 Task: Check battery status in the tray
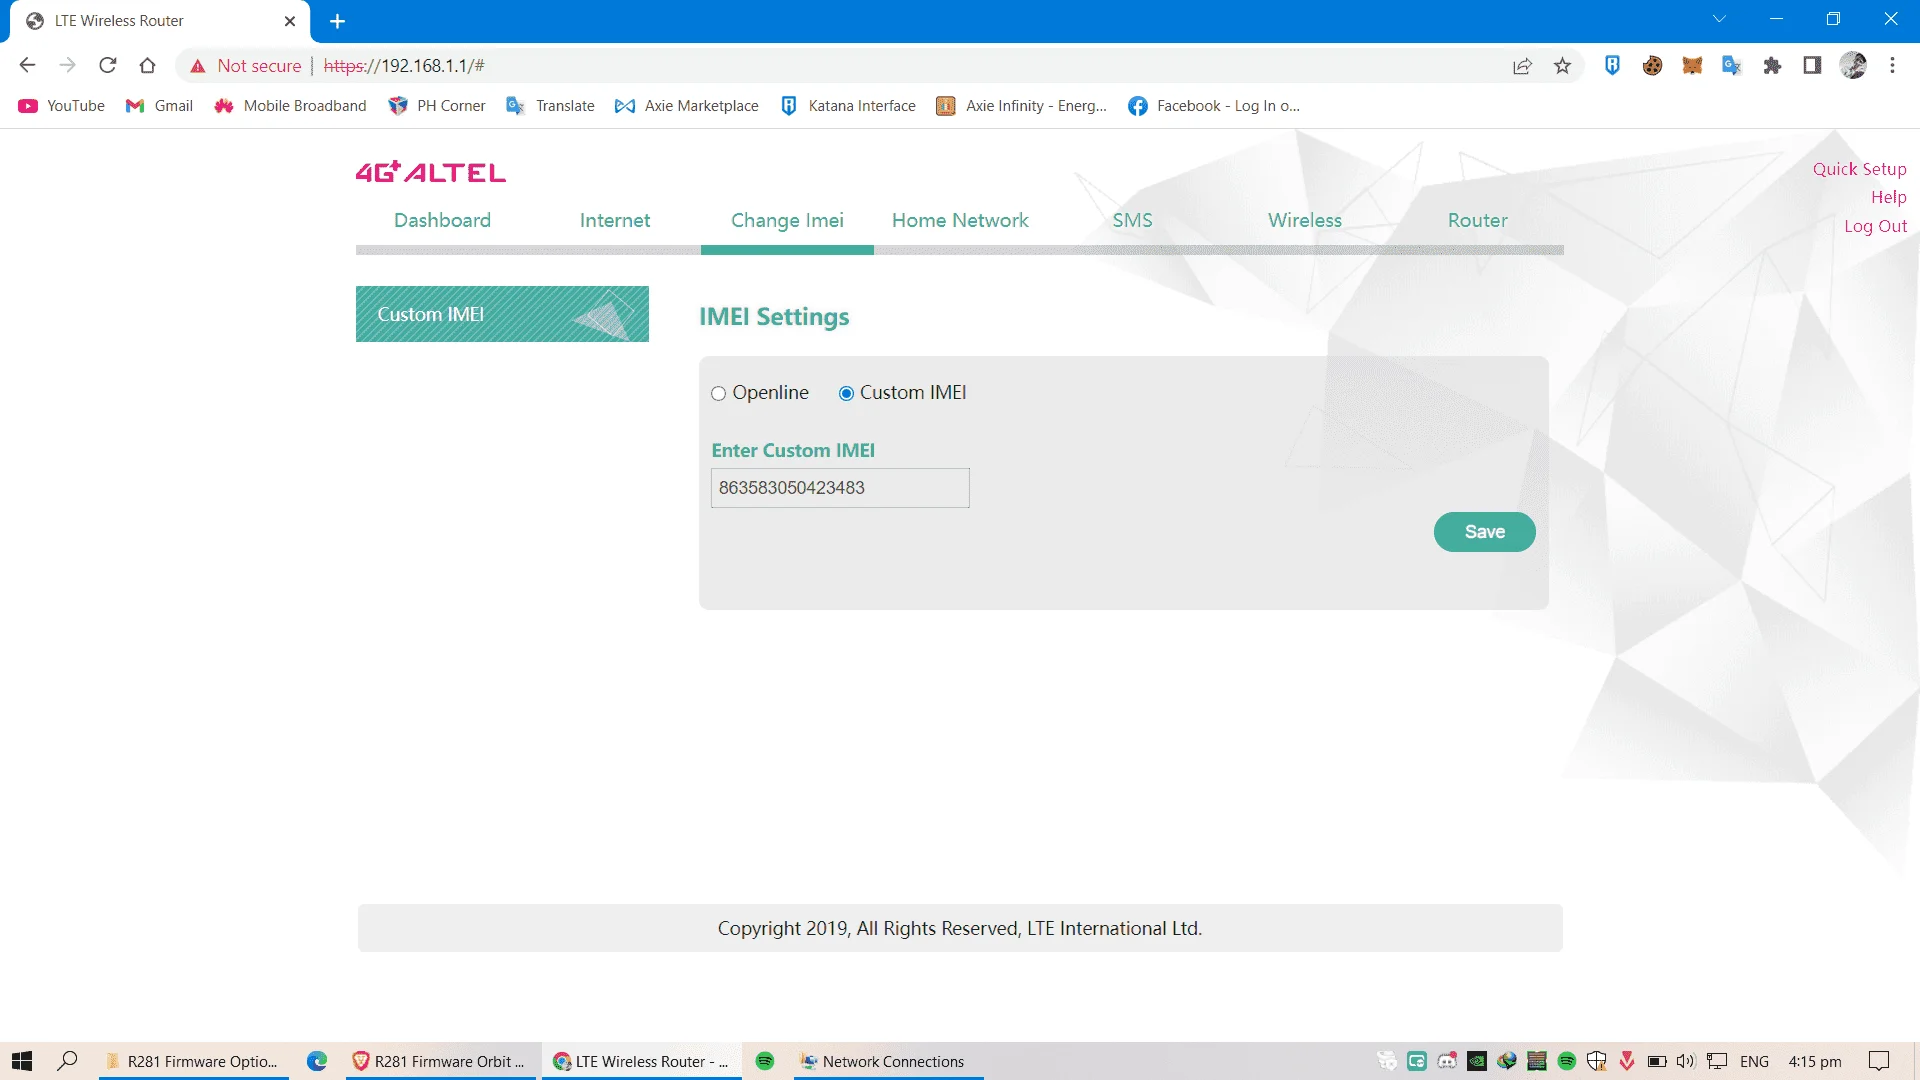(x=1657, y=1061)
